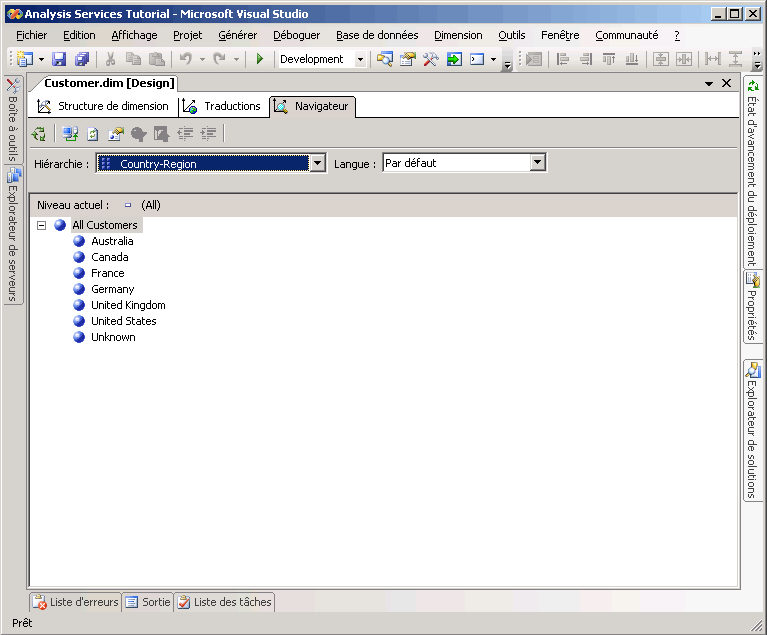The image size is (767, 635).
Task: Open Boîte à outils side panel
Action: tap(13, 120)
